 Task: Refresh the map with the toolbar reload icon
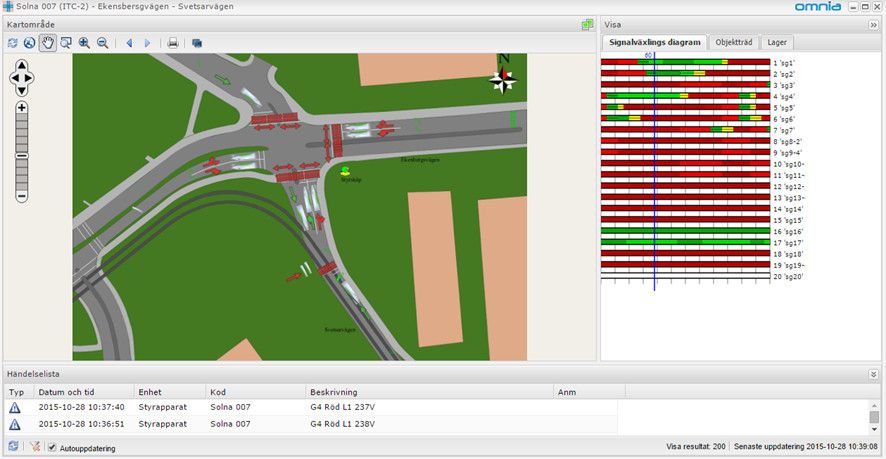pyautogui.click(x=12, y=43)
